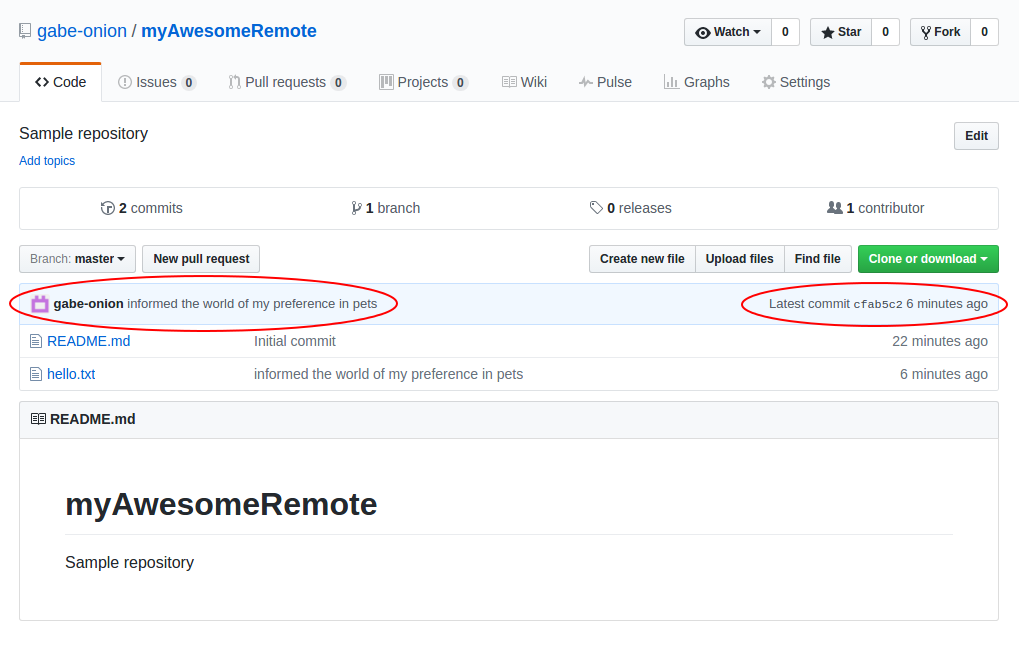
Task: View the 2 commits link
Action: pos(142,208)
